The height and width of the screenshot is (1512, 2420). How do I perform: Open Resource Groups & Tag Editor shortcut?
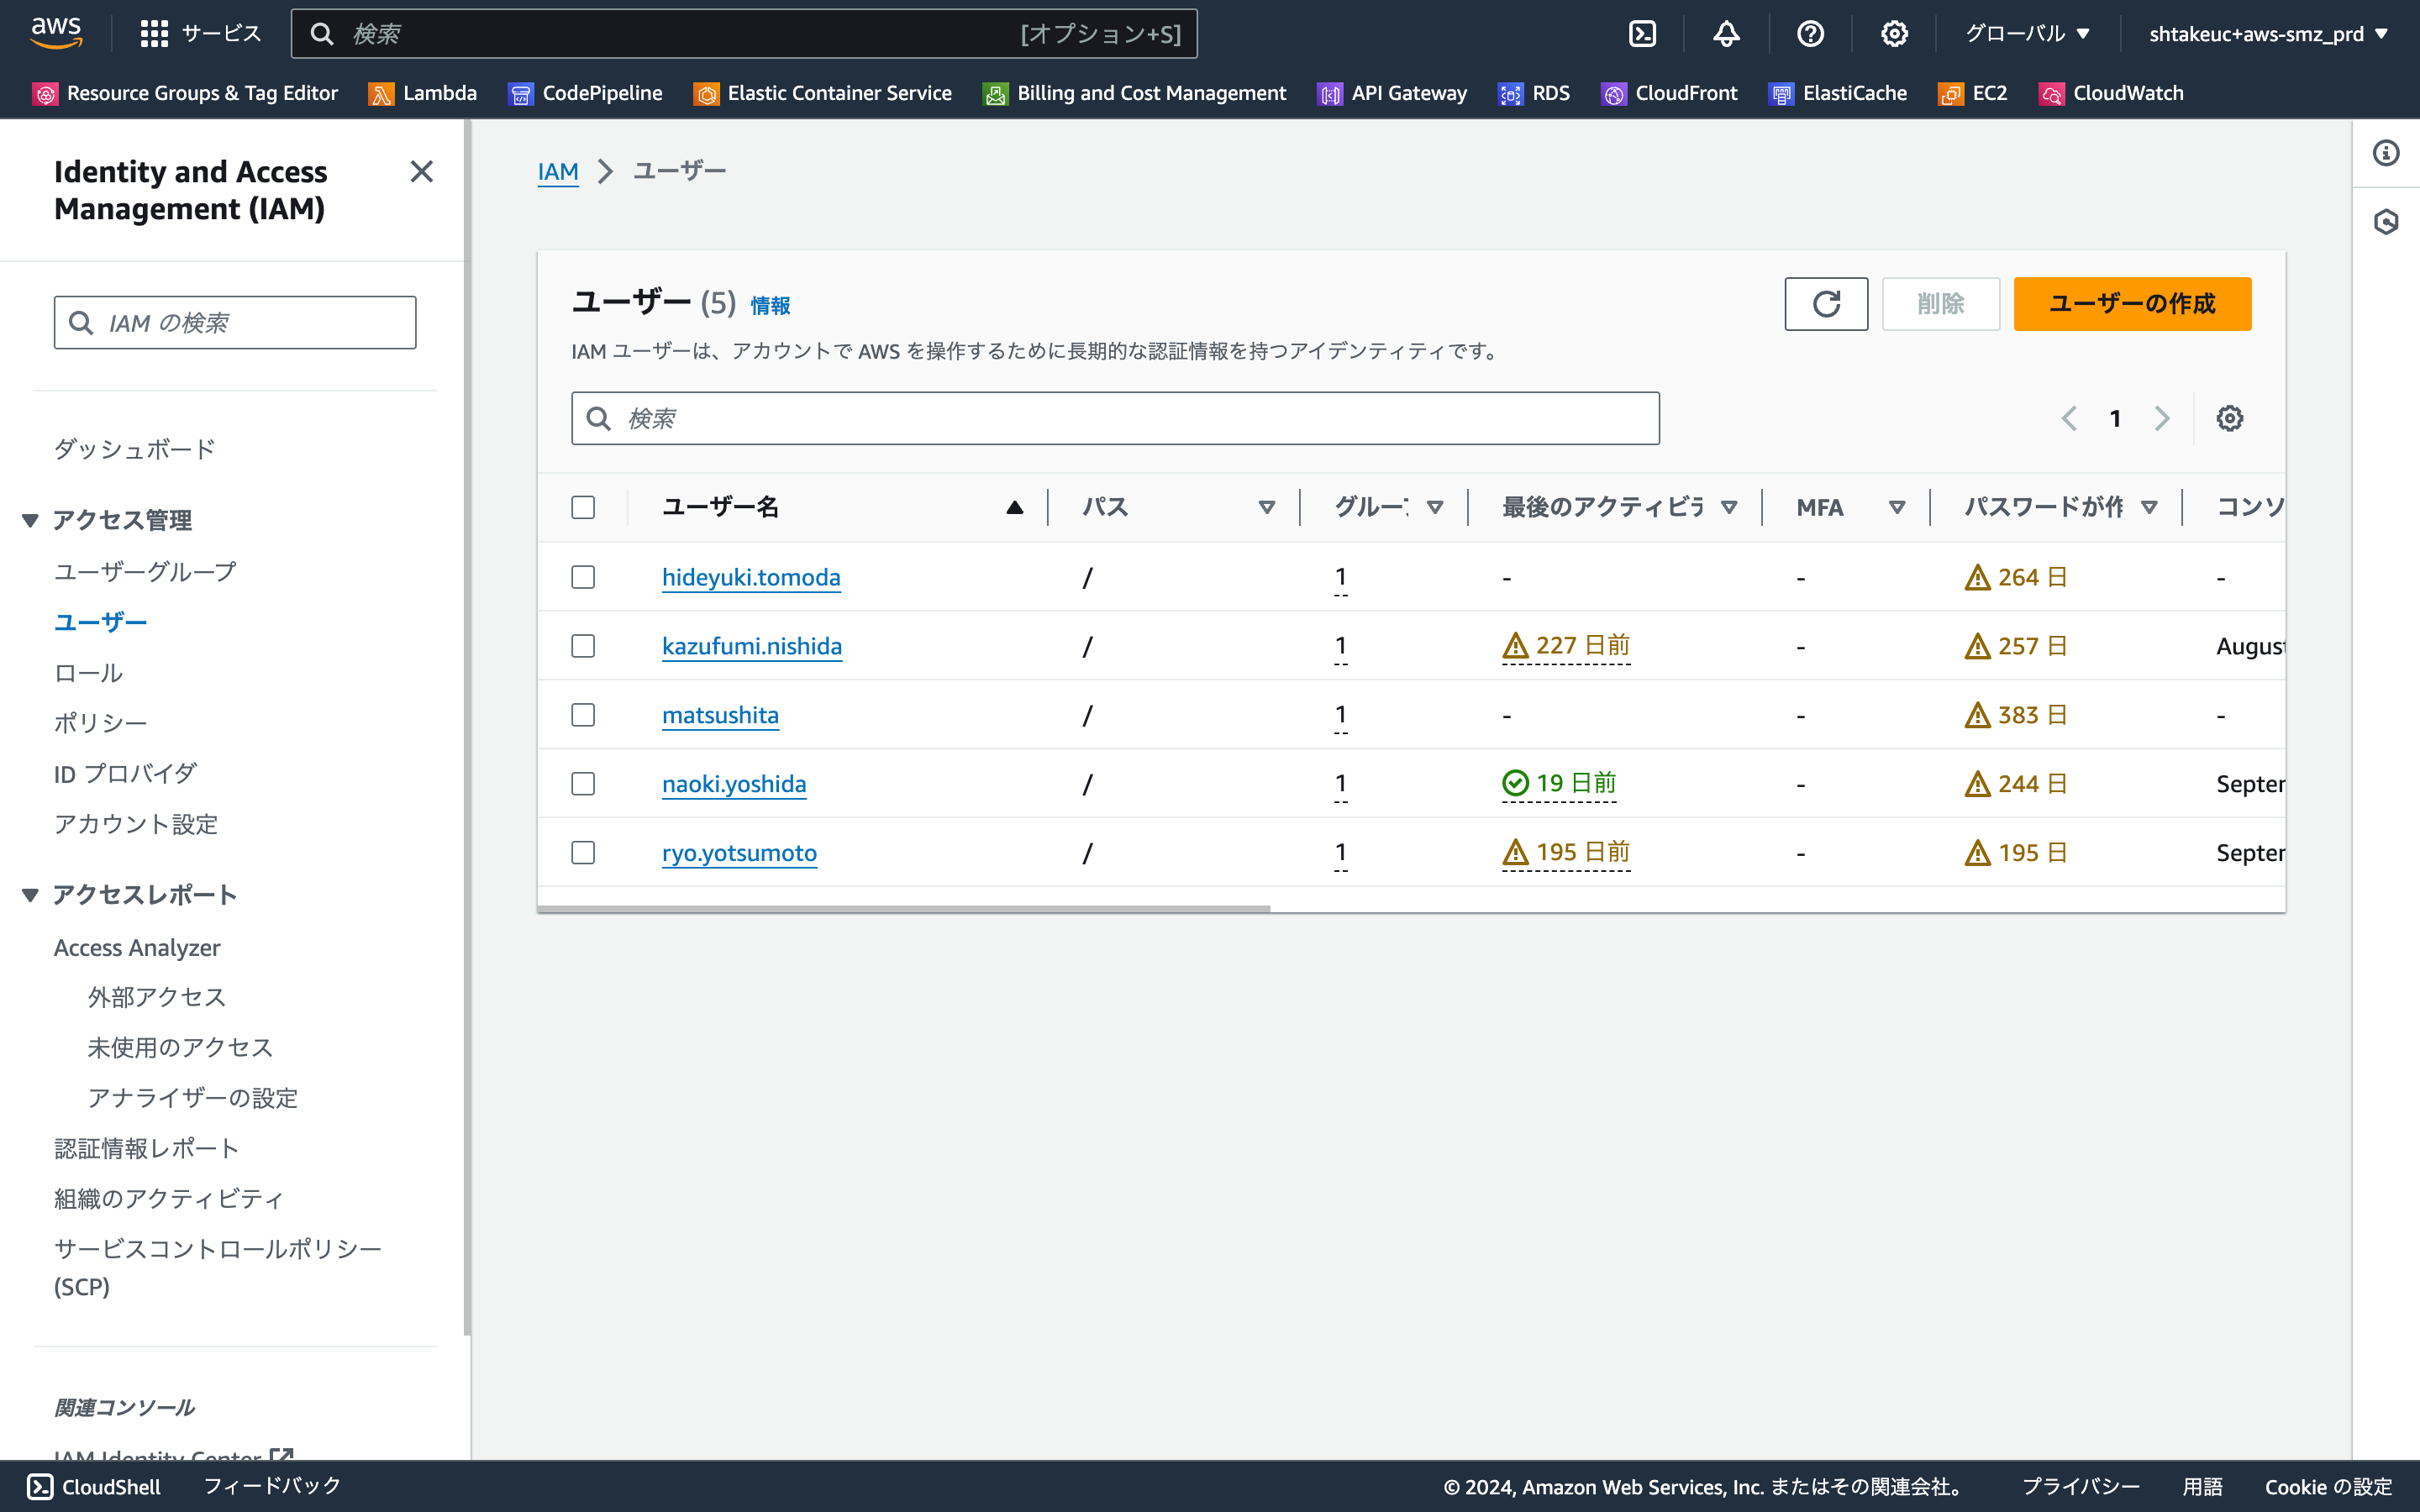[x=186, y=93]
